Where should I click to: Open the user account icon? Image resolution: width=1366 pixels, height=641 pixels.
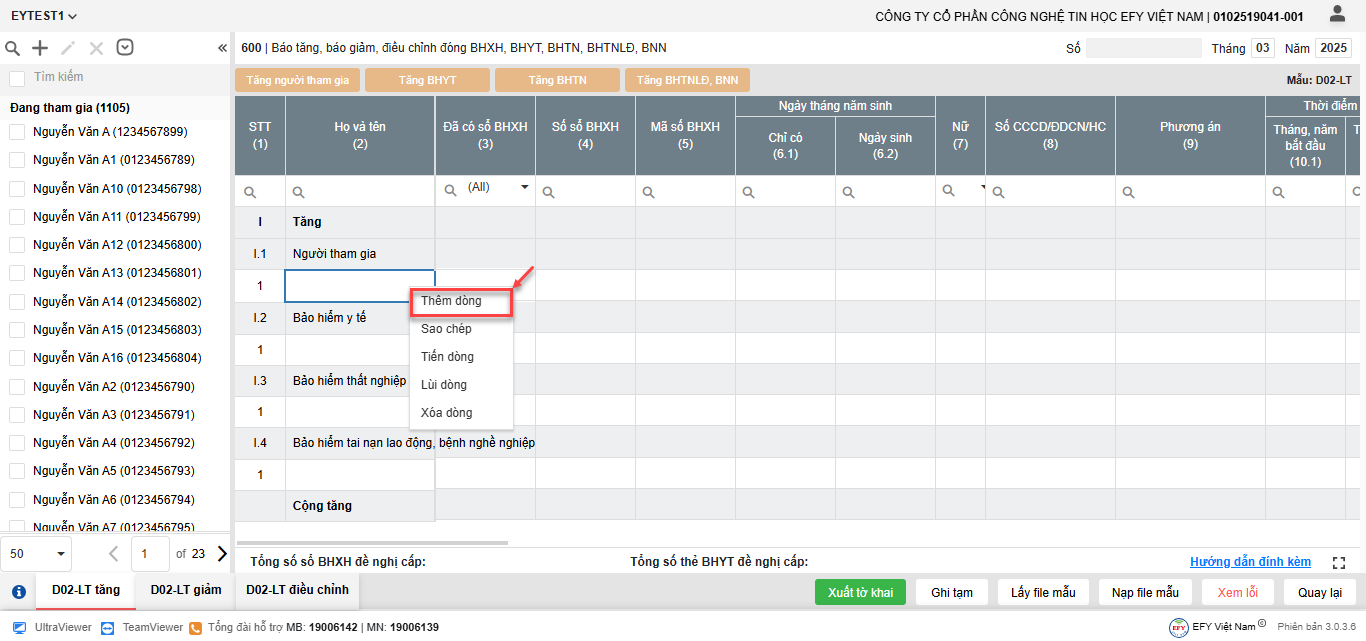pyautogui.click(x=1337, y=15)
